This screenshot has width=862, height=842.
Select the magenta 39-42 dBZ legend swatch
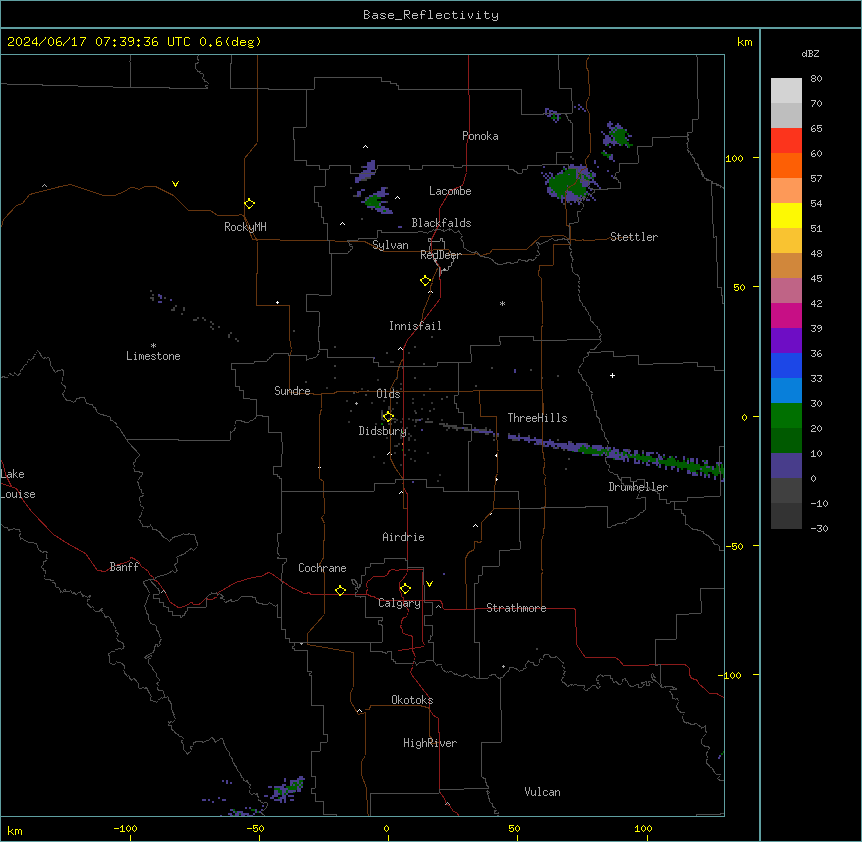(786, 315)
